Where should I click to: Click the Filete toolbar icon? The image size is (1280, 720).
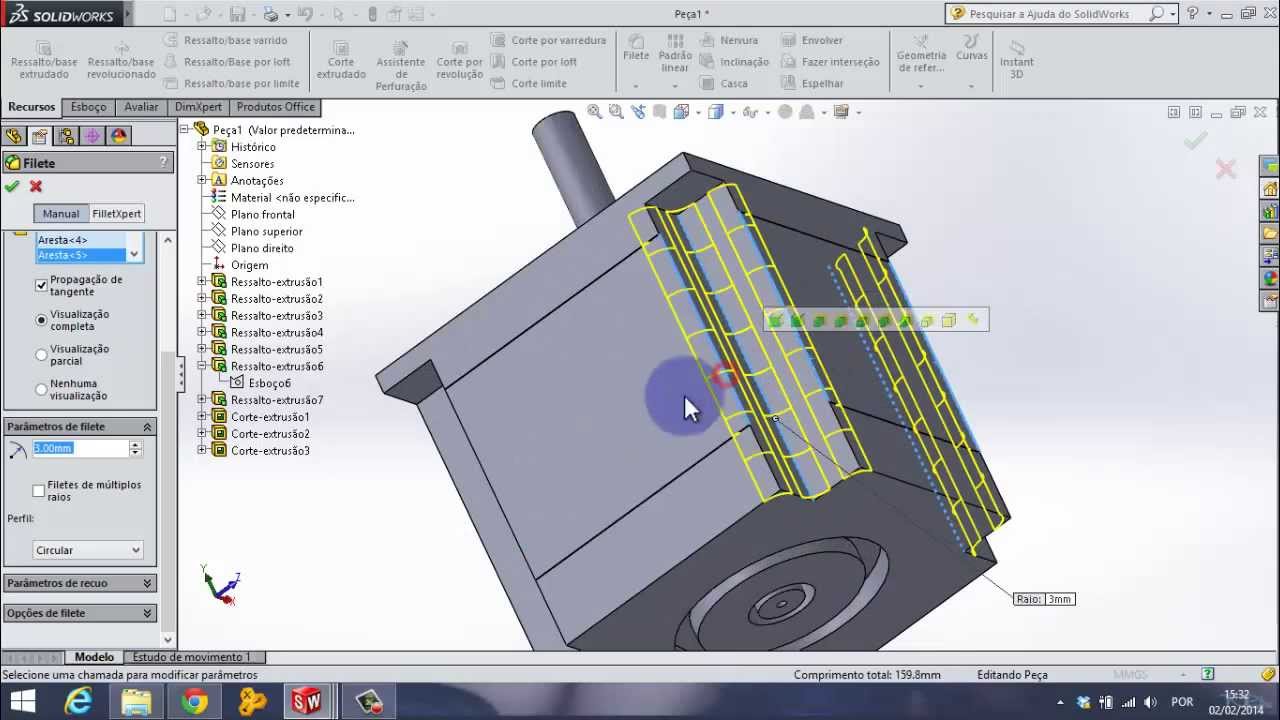click(x=636, y=48)
